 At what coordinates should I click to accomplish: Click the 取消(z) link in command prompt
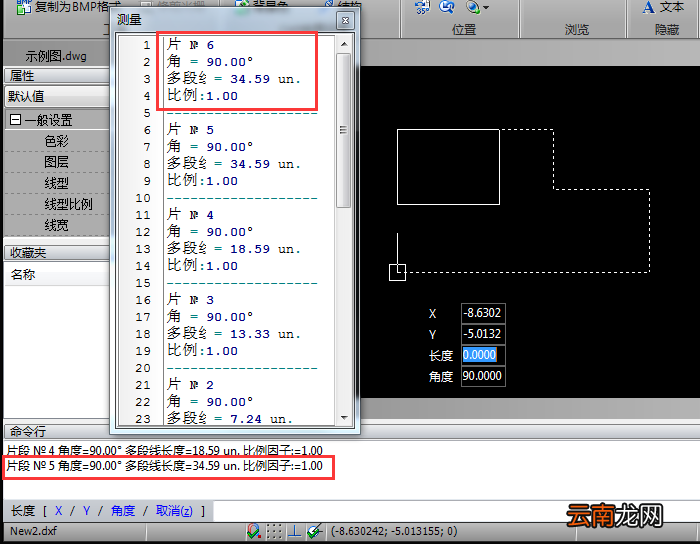174,511
